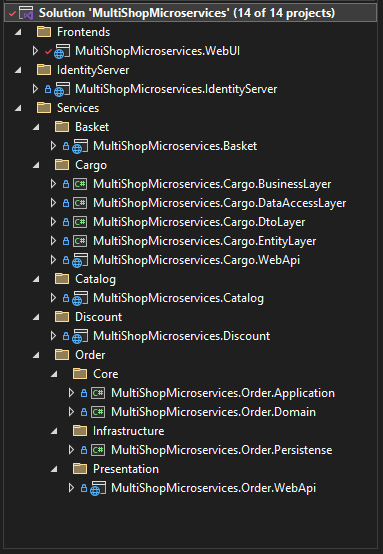Collapse the Order folder node

pos(36,355)
